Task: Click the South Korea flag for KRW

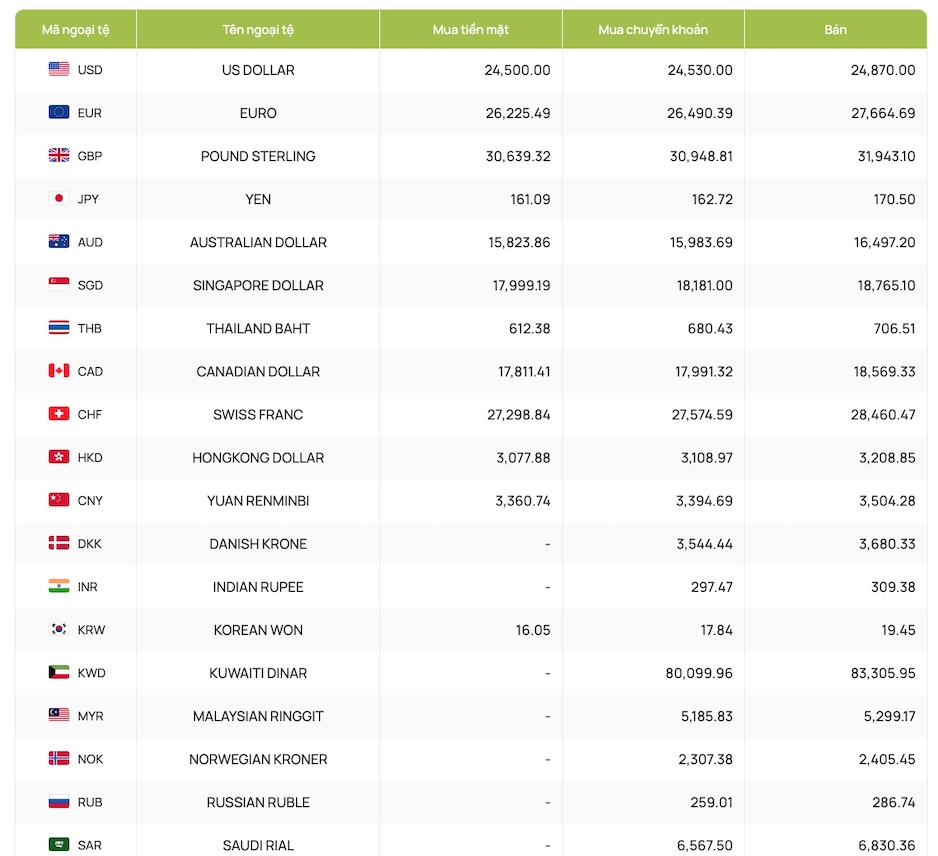Action: click(x=59, y=629)
